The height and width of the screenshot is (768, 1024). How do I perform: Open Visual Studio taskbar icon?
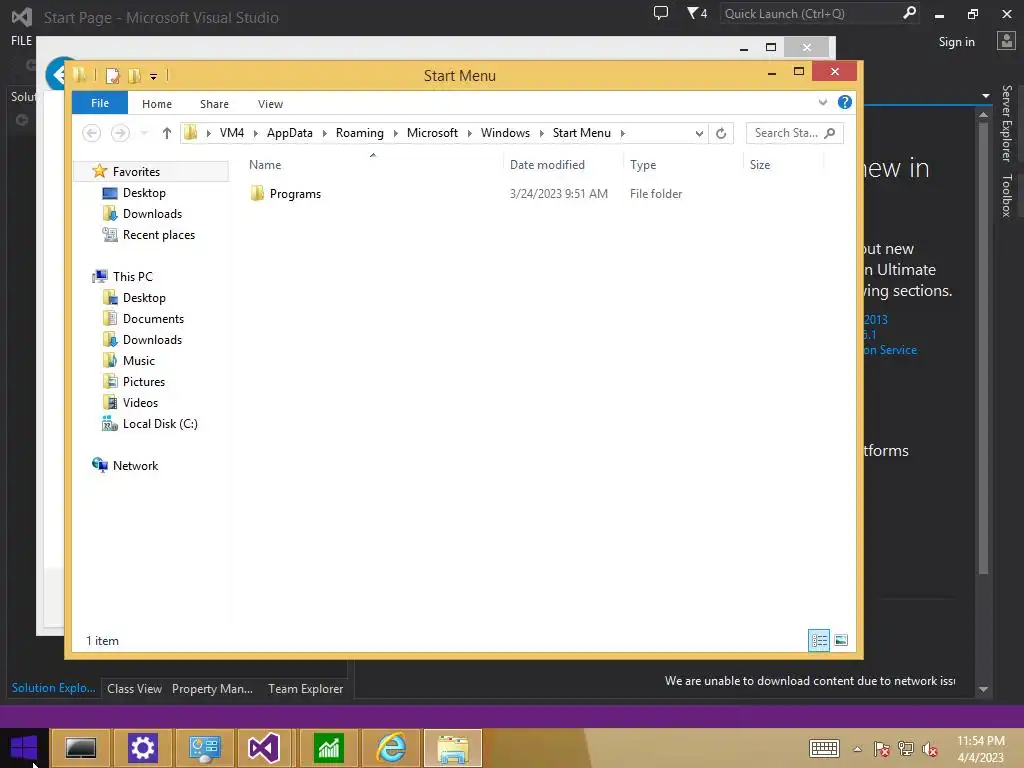264,748
